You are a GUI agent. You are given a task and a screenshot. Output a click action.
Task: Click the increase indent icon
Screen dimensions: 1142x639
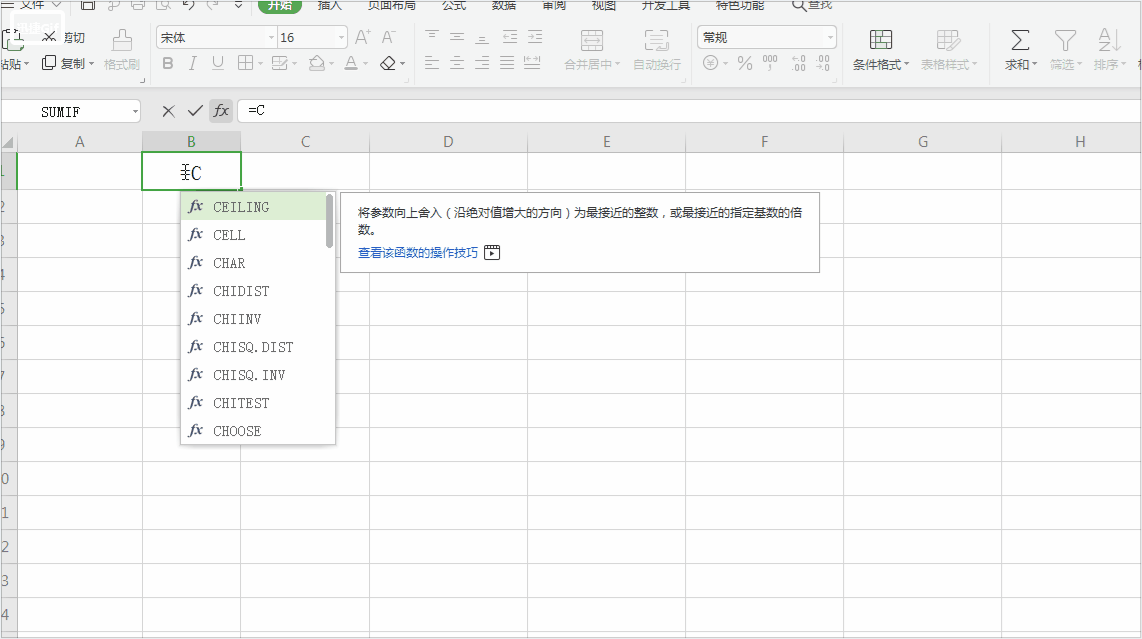pos(535,36)
